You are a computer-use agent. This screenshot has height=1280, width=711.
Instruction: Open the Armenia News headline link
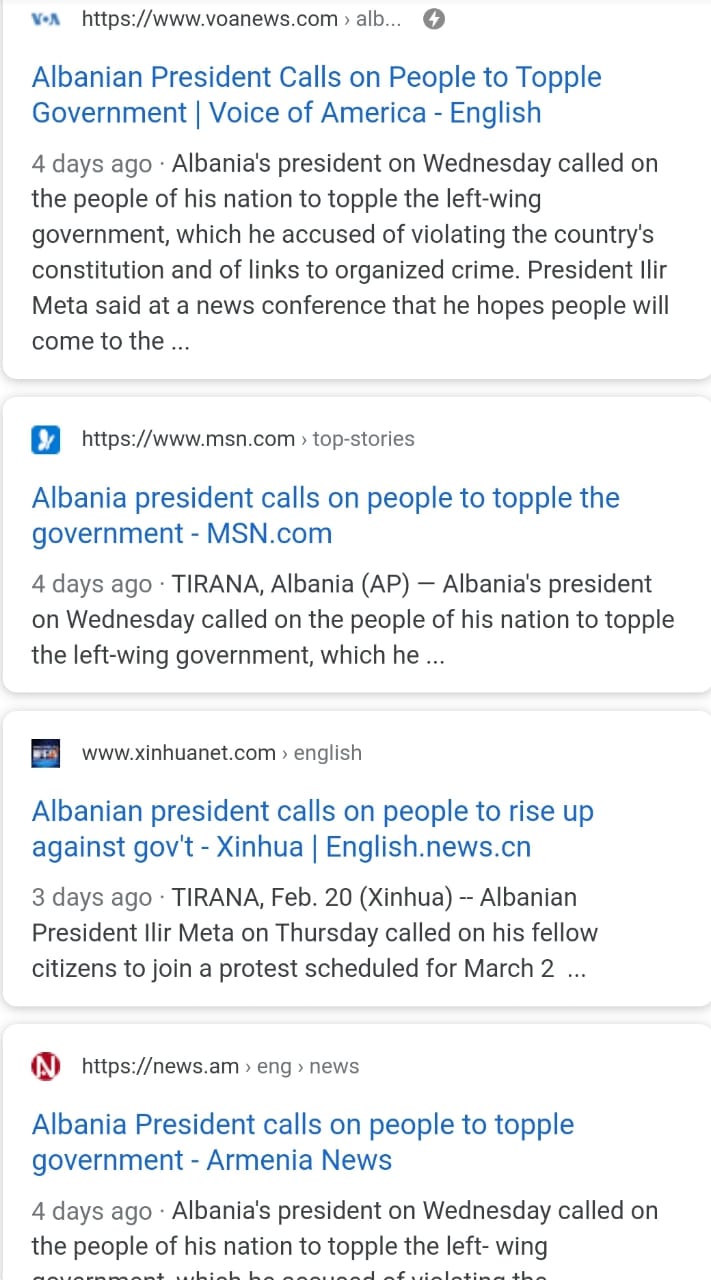coord(302,1142)
